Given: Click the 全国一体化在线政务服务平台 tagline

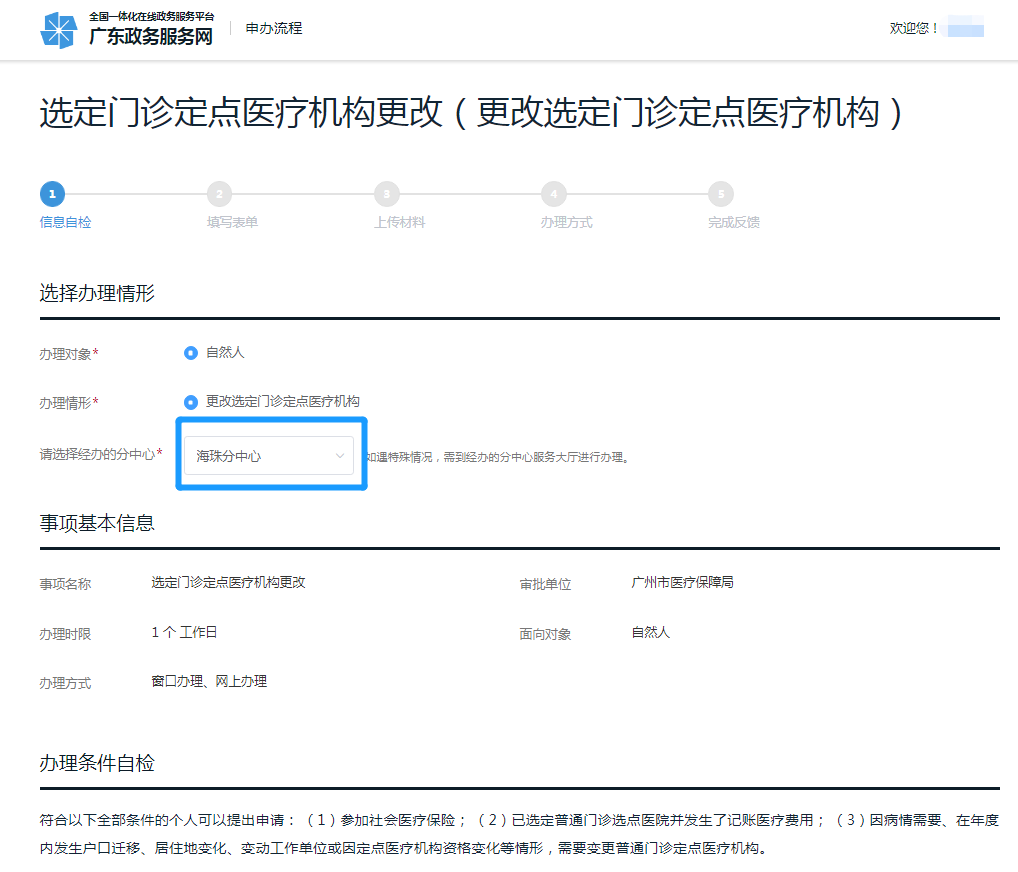Looking at the screenshot, I should [x=152, y=16].
